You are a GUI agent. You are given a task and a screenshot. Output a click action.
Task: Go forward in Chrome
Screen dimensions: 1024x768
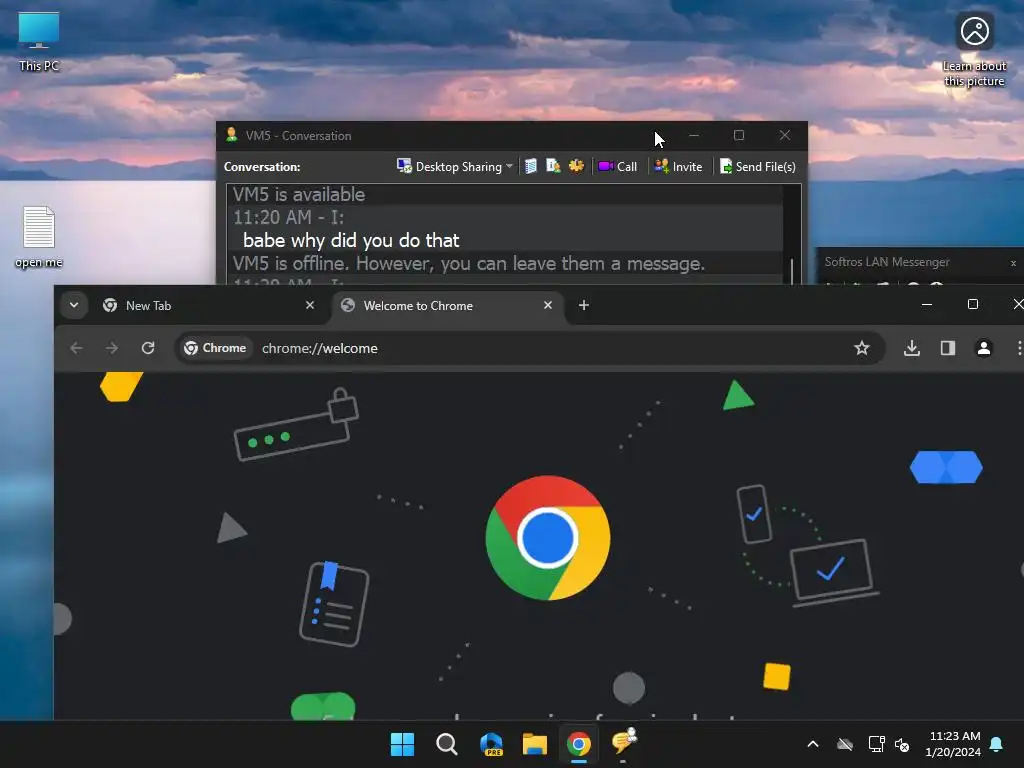tap(112, 348)
